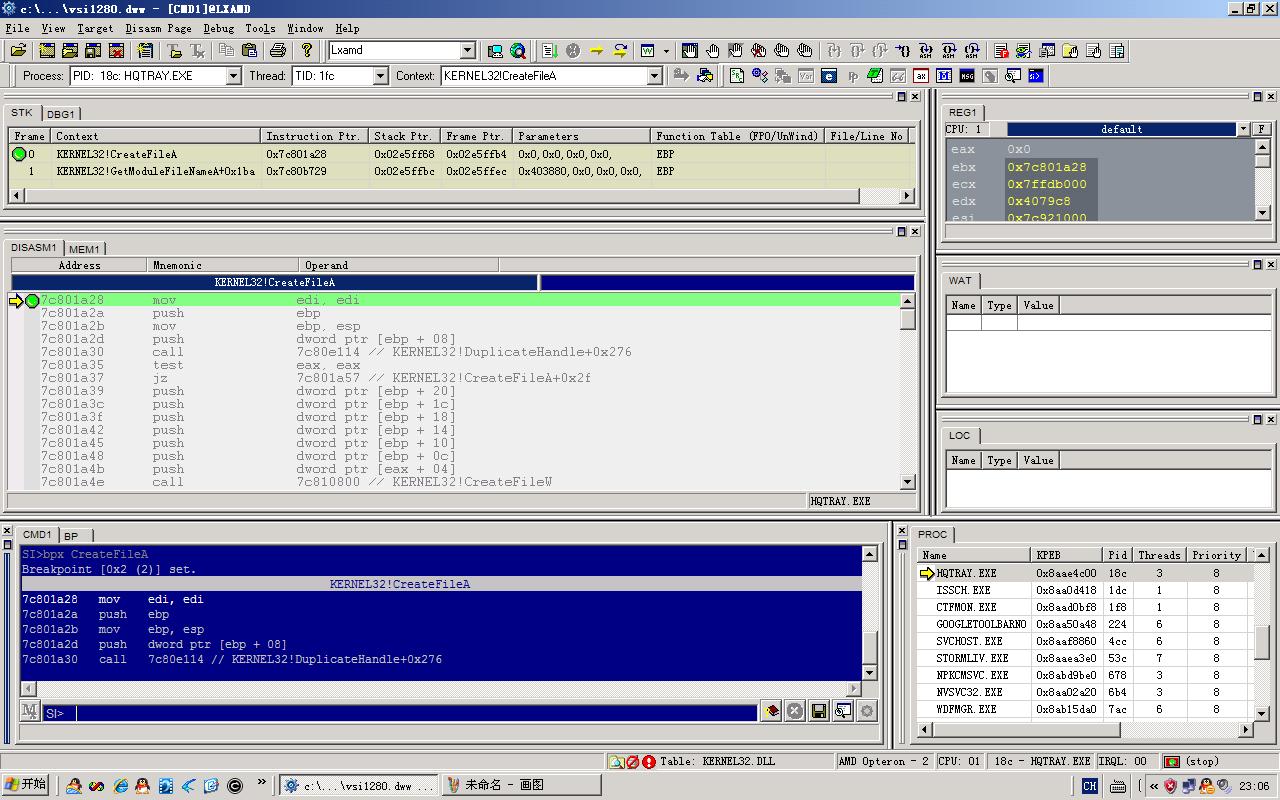The height and width of the screenshot is (800, 1280).
Task: Switch to the DBG1 tab
Action: (61, 114)
